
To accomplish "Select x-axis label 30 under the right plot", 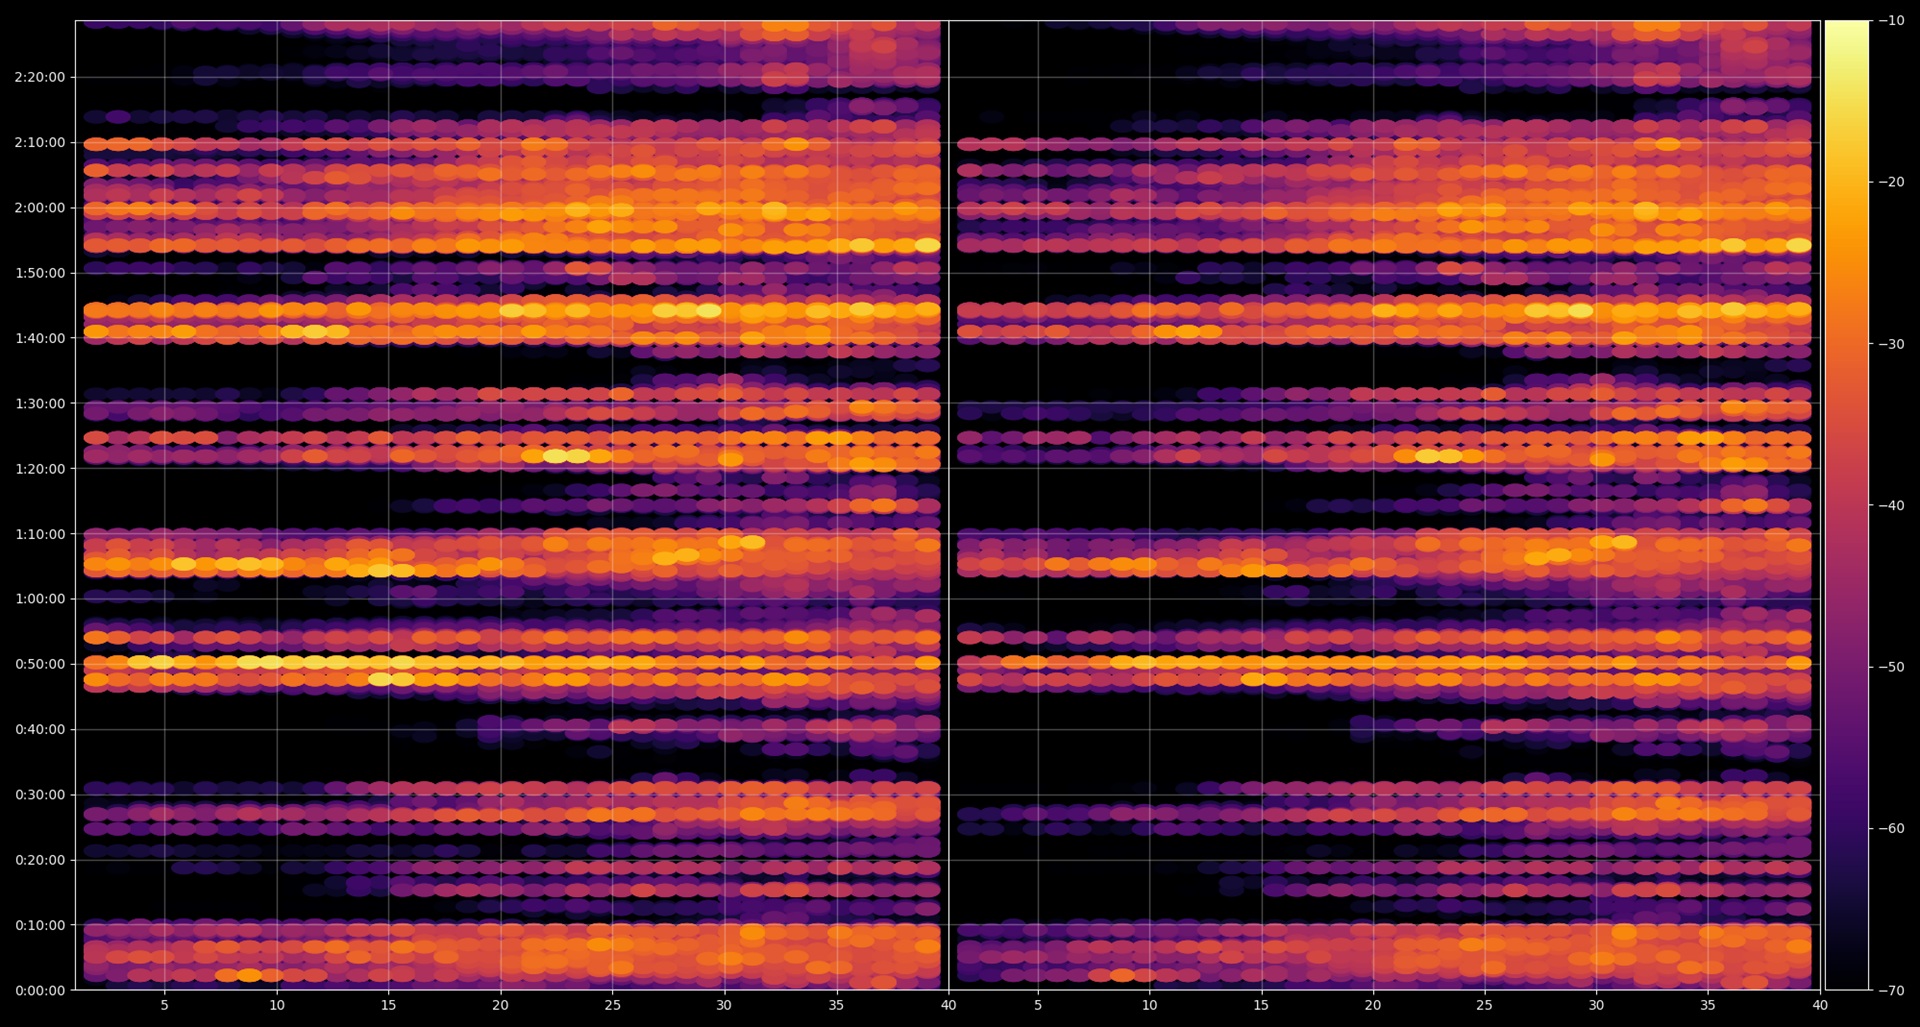I will 1597,1005.
